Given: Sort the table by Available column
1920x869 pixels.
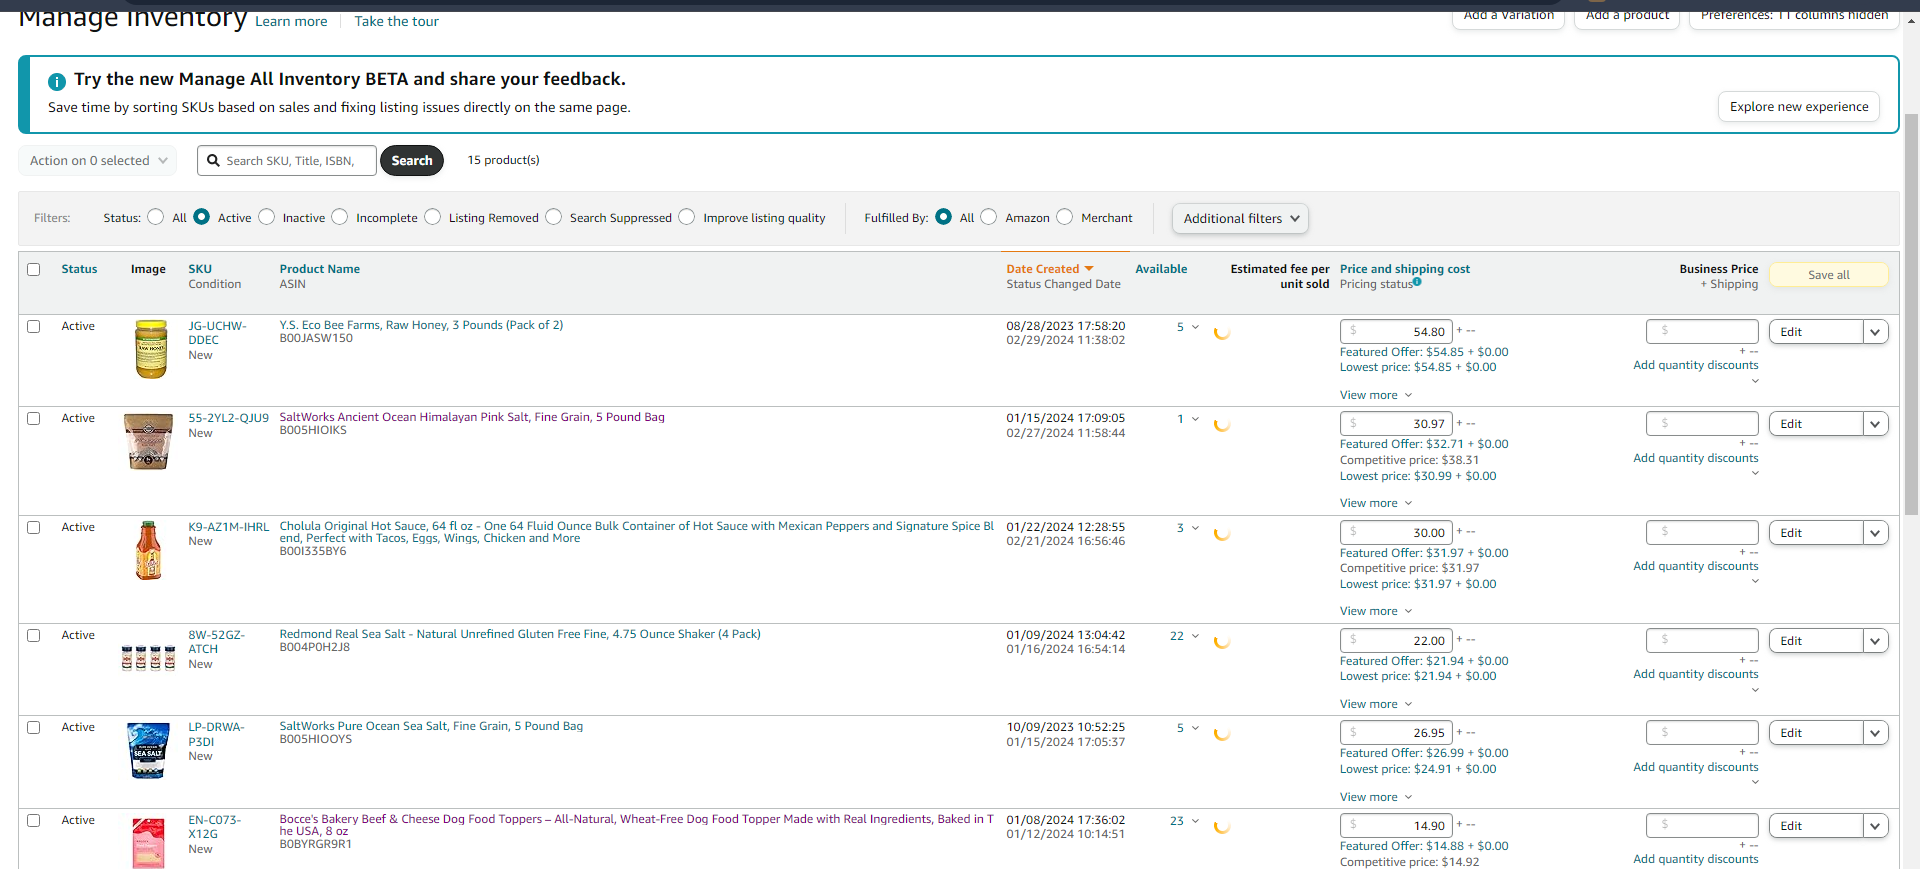Looking at the screenshot, I should click(x=1161, y=269).
